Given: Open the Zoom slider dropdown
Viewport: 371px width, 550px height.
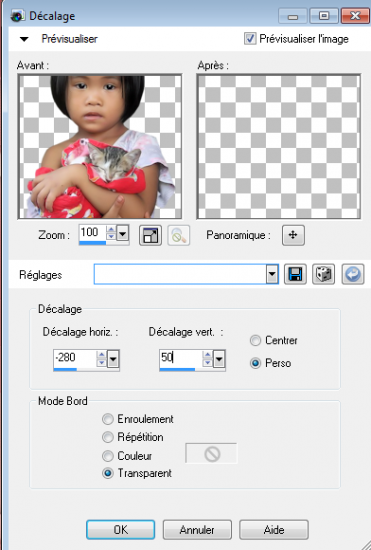Looking at the screenshot, I should click(x=122, y=233).
